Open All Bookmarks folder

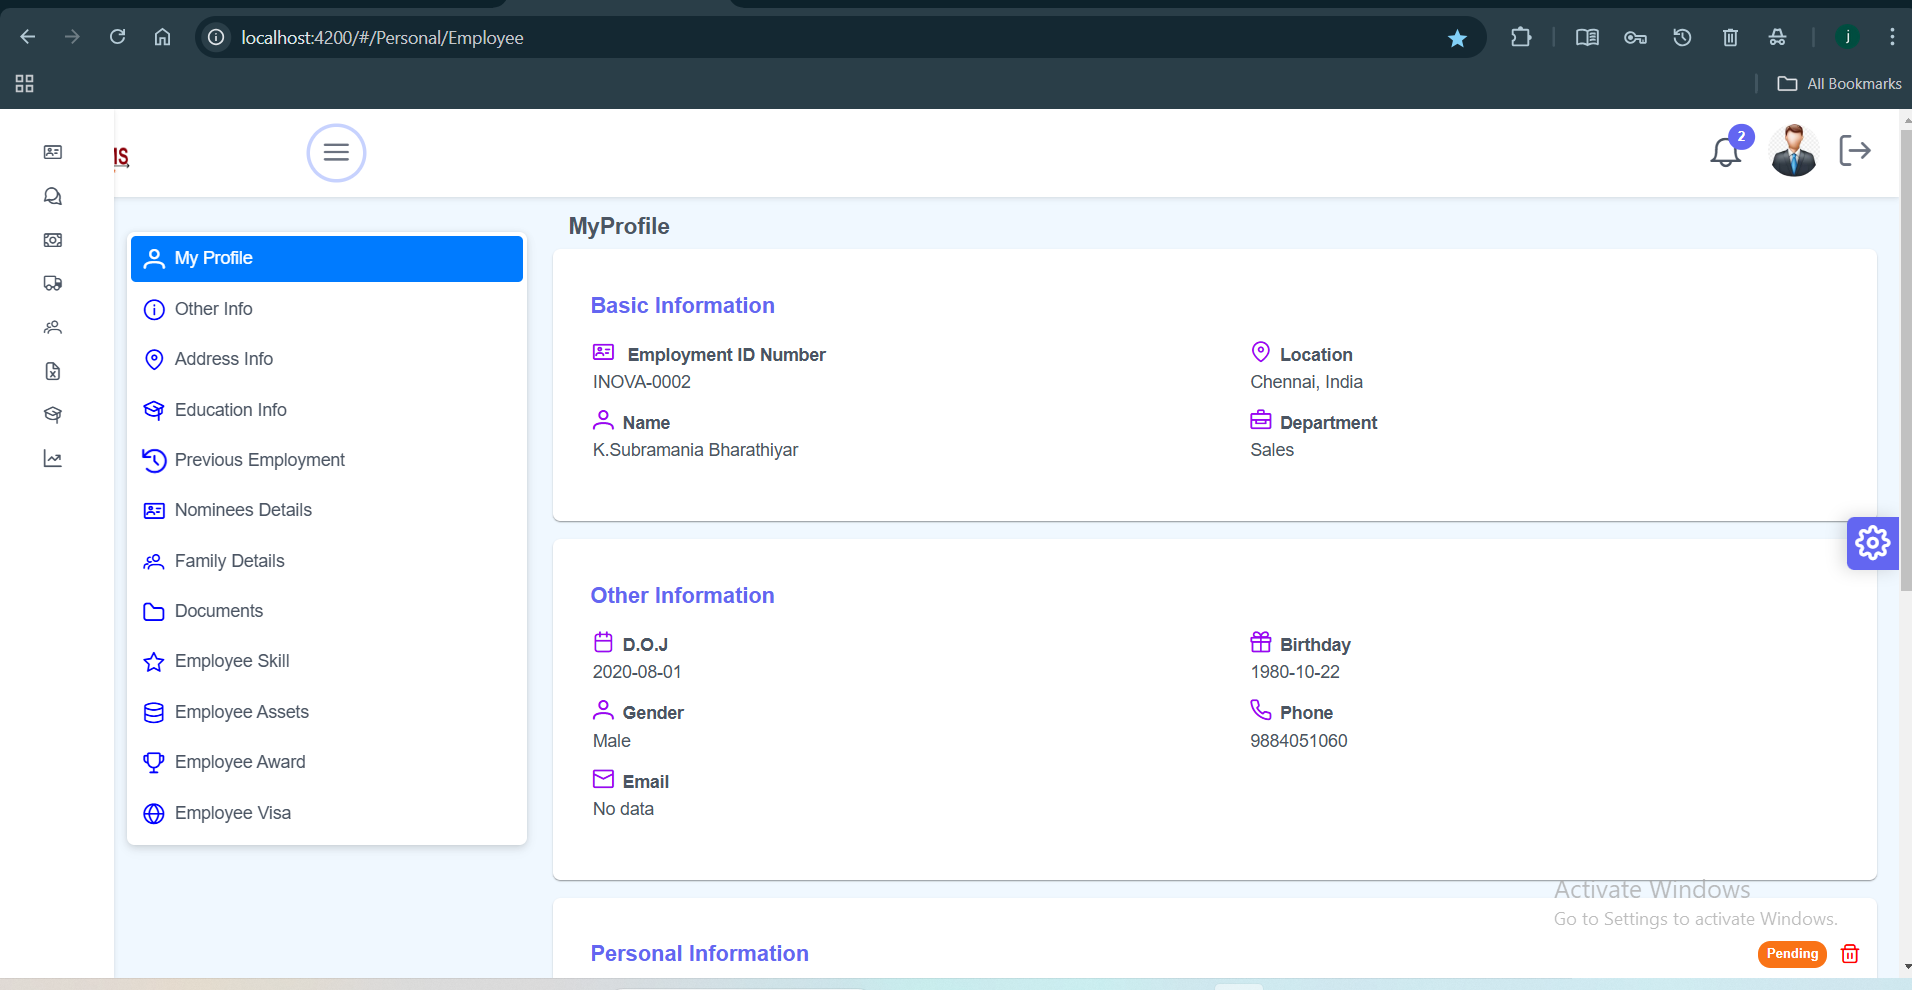point(1840,84)
